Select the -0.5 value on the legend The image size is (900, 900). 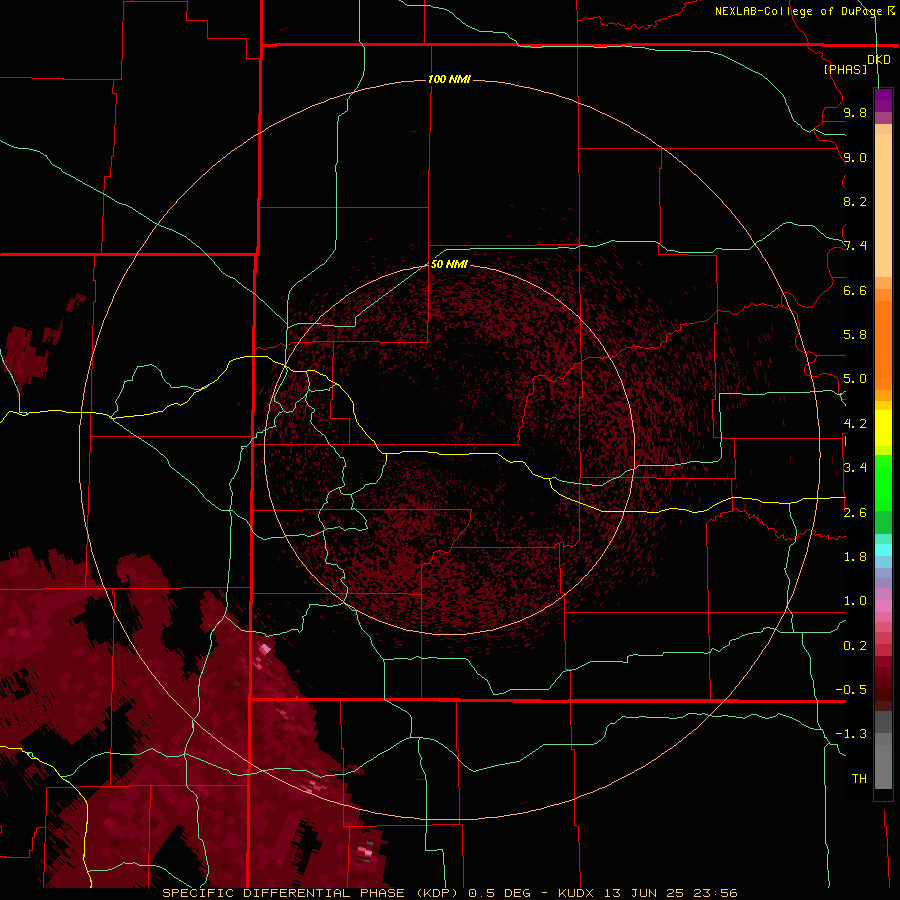pos(851,690)
